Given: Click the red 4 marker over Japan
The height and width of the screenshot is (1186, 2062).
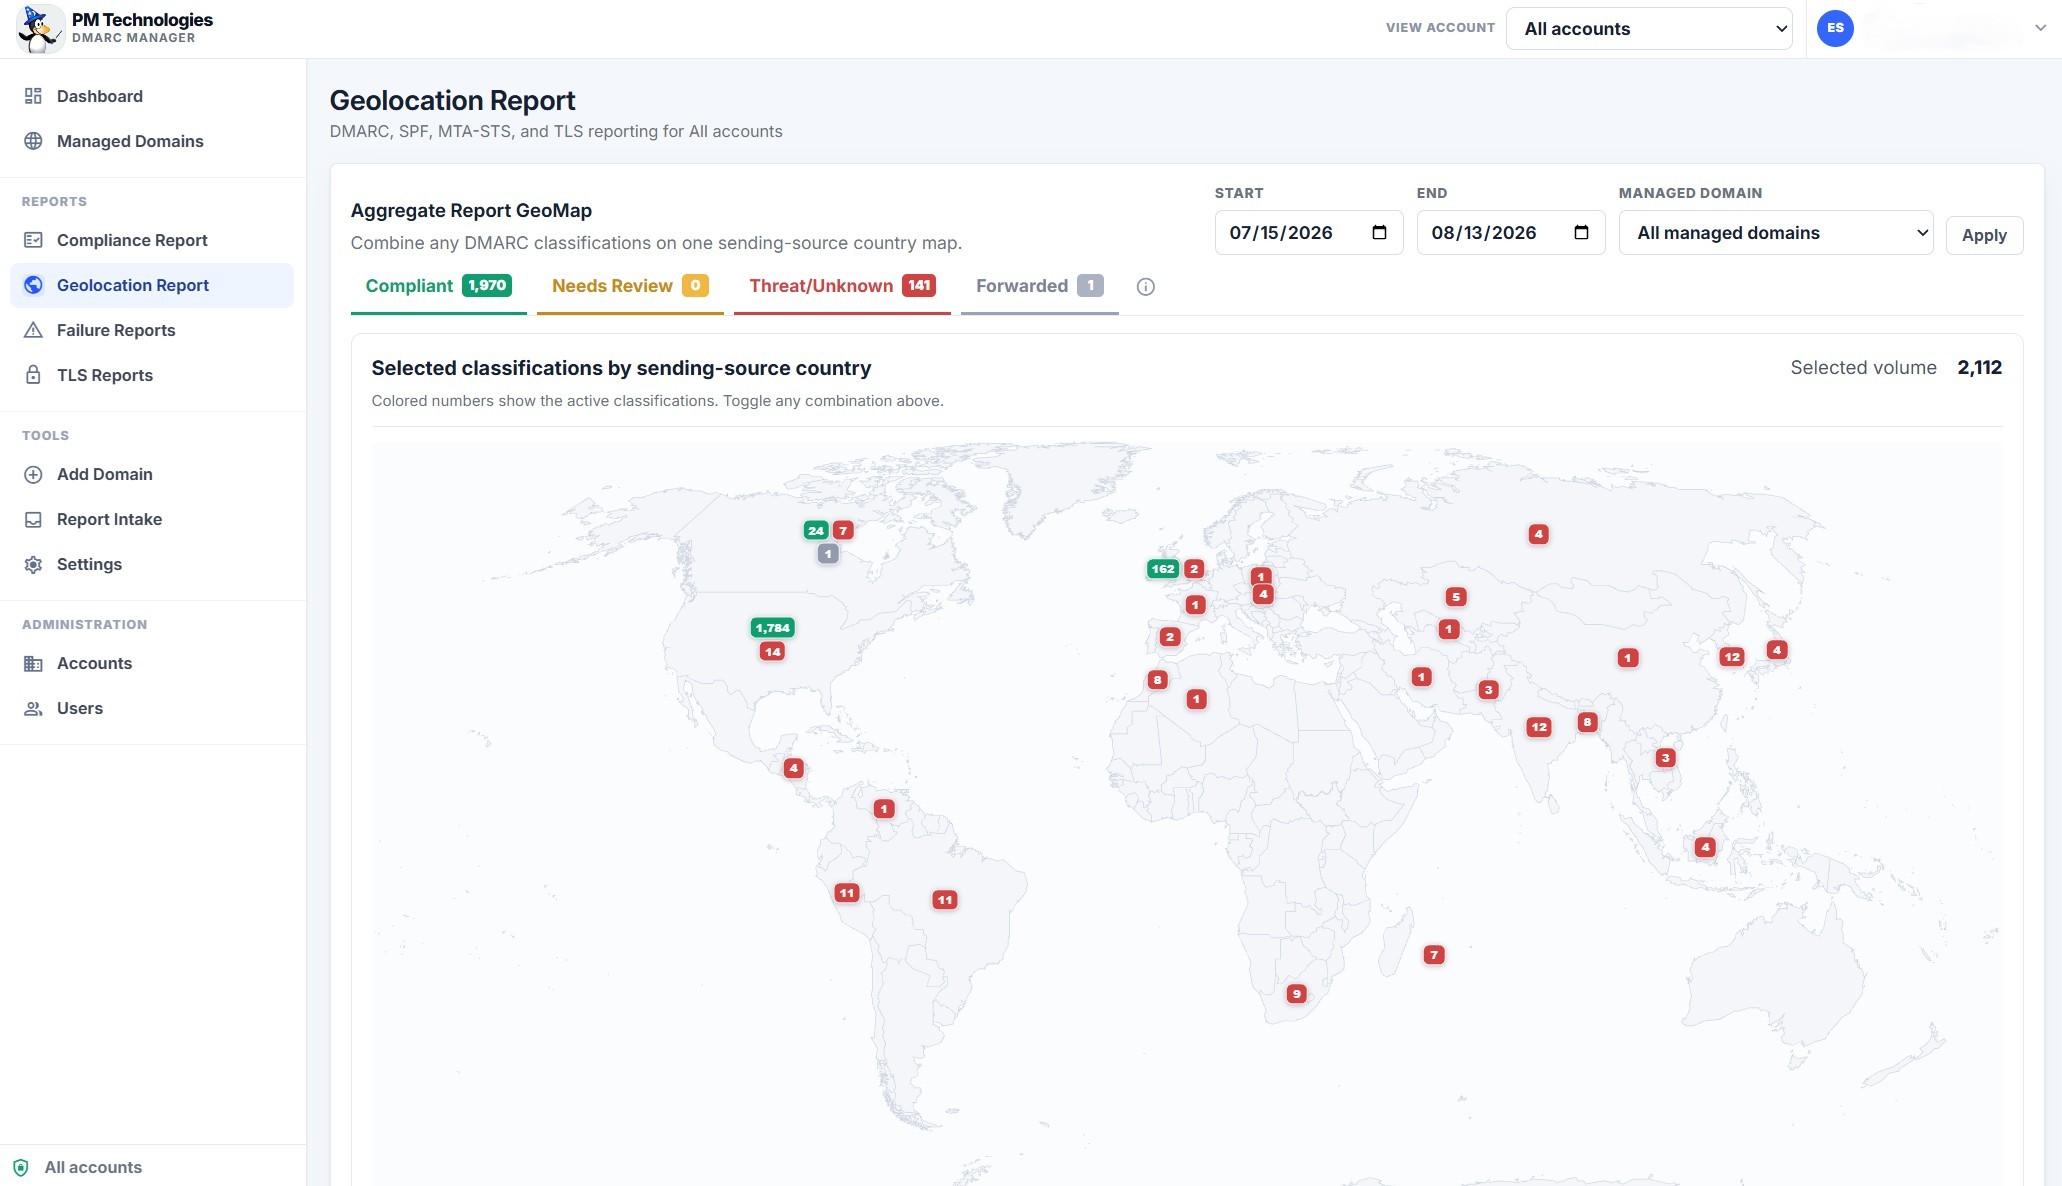Looking at the screenshot, I should pos(1776,650).
